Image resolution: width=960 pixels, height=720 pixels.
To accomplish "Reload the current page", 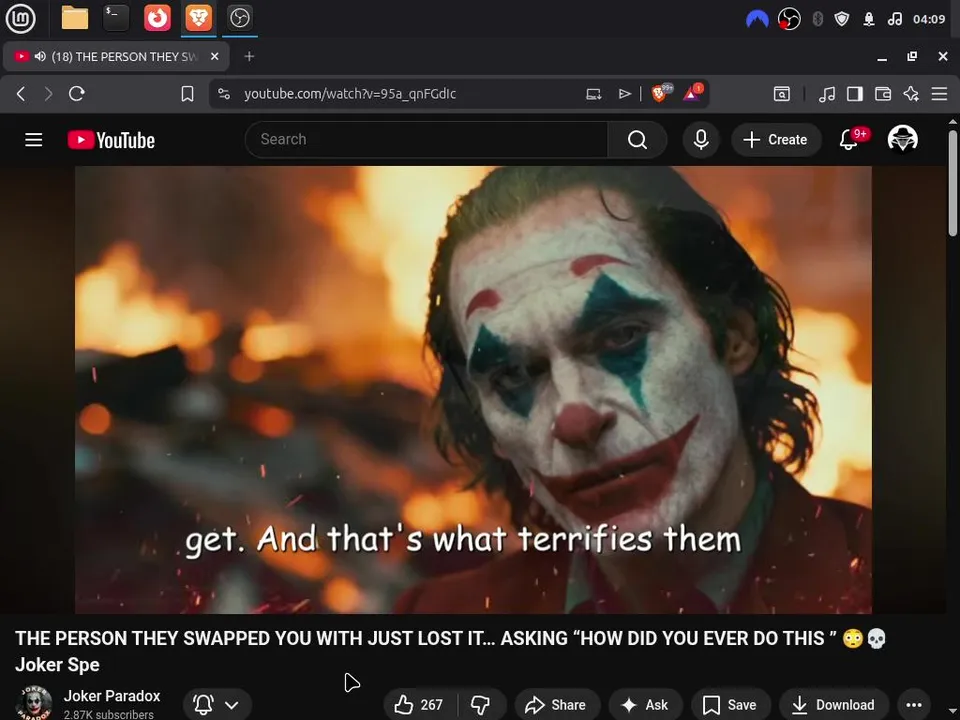I will (77, 94).
